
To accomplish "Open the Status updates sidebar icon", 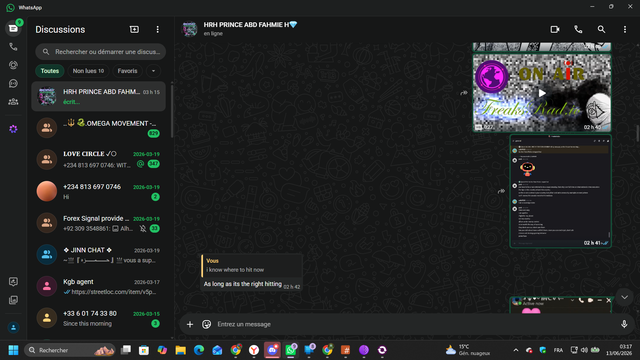I will [13, 65].
